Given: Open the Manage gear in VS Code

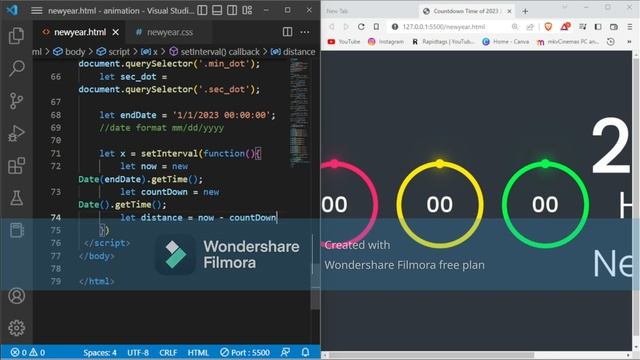Looking at the screenshot, I should click(x=16, y=328).
